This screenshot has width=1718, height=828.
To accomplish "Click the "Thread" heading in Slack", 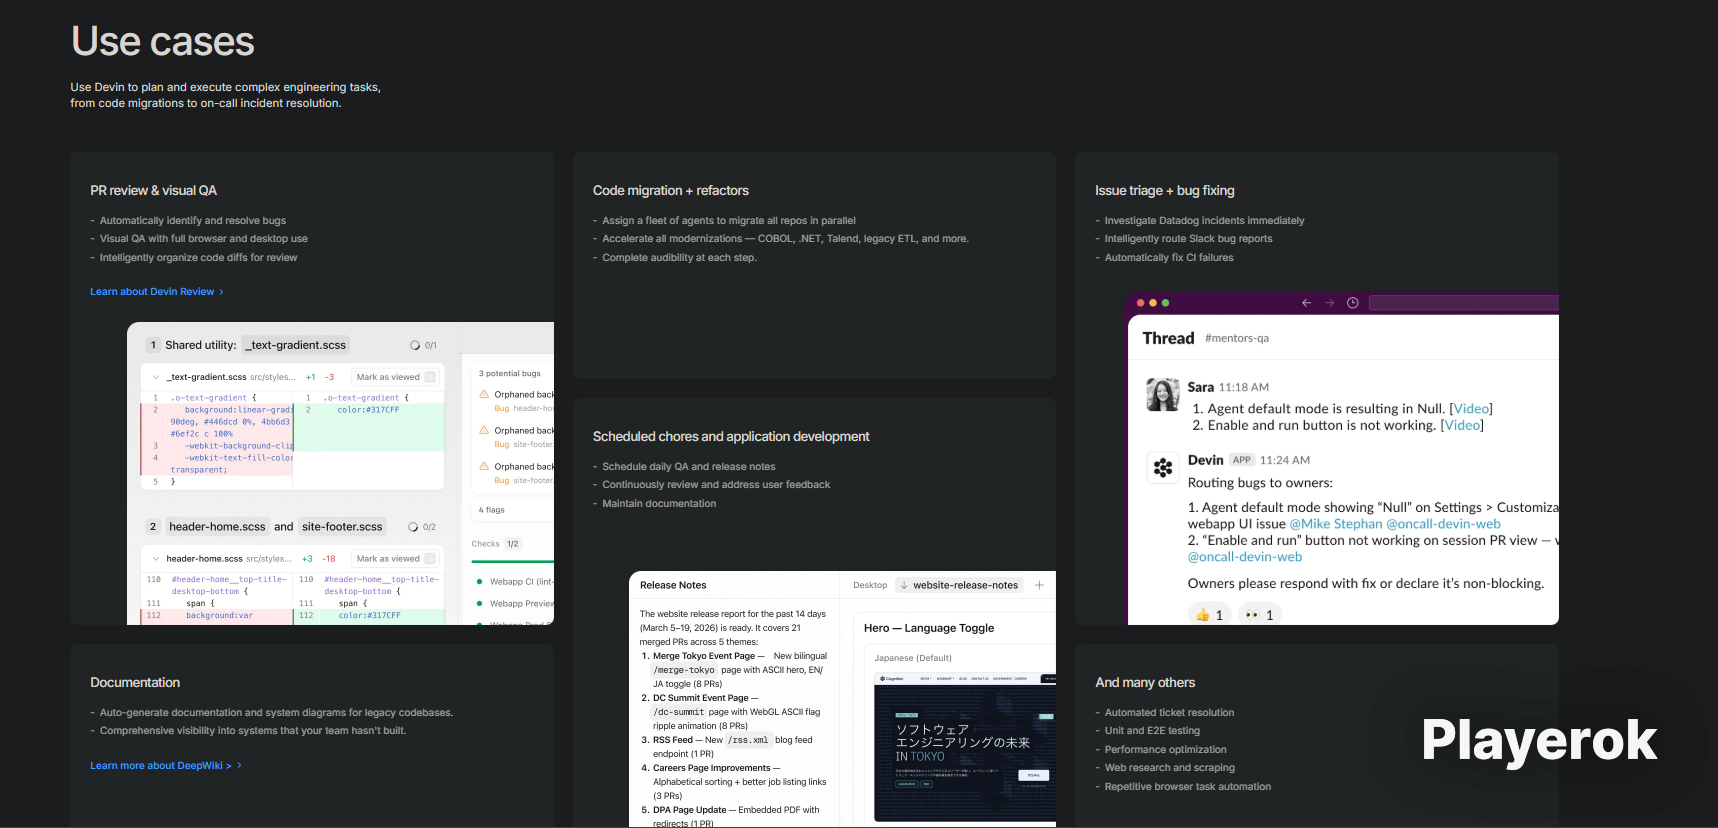I will coord(1168,338).
